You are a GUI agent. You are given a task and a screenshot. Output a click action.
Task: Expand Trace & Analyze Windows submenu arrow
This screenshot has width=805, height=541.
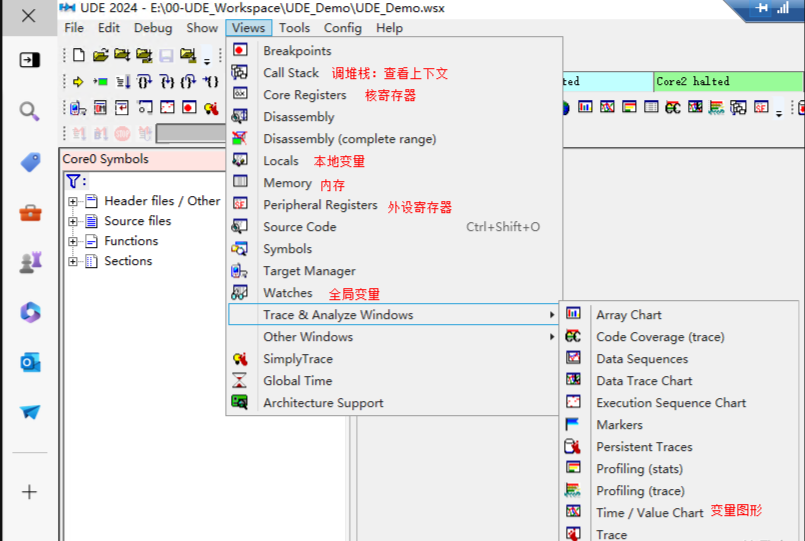click(x=552, y=315)
